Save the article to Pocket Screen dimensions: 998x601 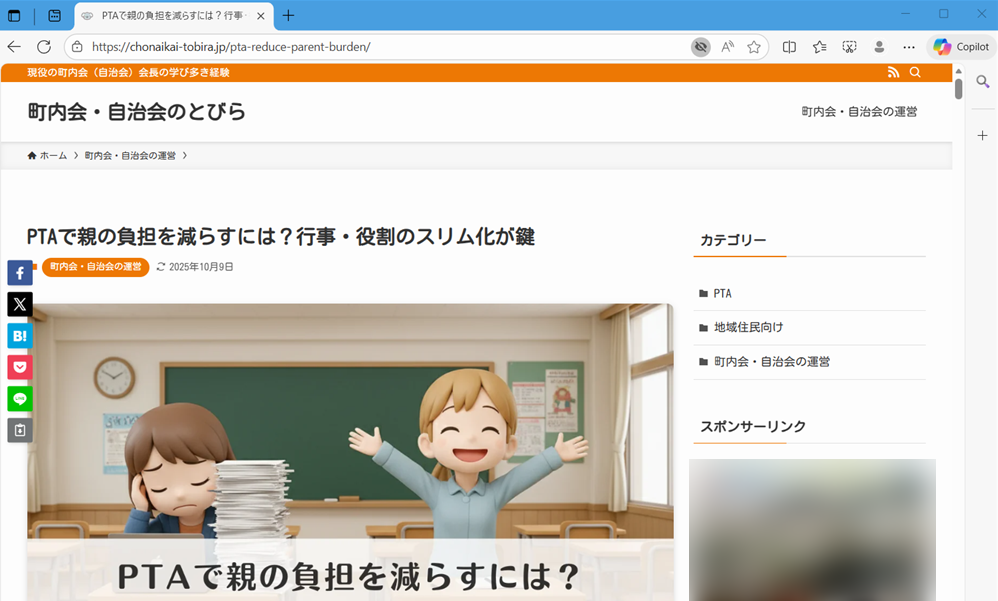(19, 367)
